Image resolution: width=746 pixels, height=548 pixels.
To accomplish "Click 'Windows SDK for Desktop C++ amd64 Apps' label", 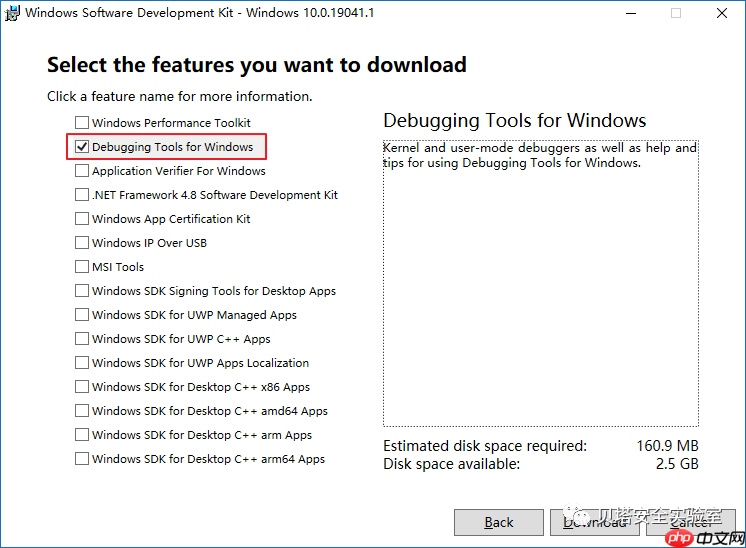I will tap(210, 411).
